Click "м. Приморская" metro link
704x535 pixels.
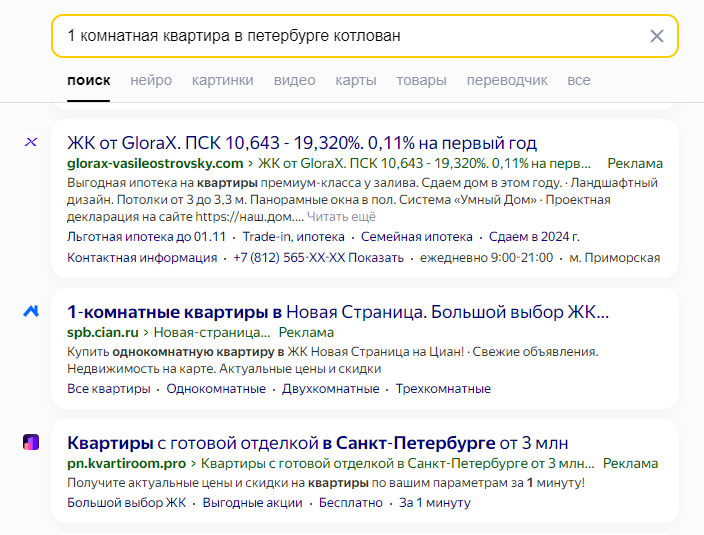tap(615, 258)
